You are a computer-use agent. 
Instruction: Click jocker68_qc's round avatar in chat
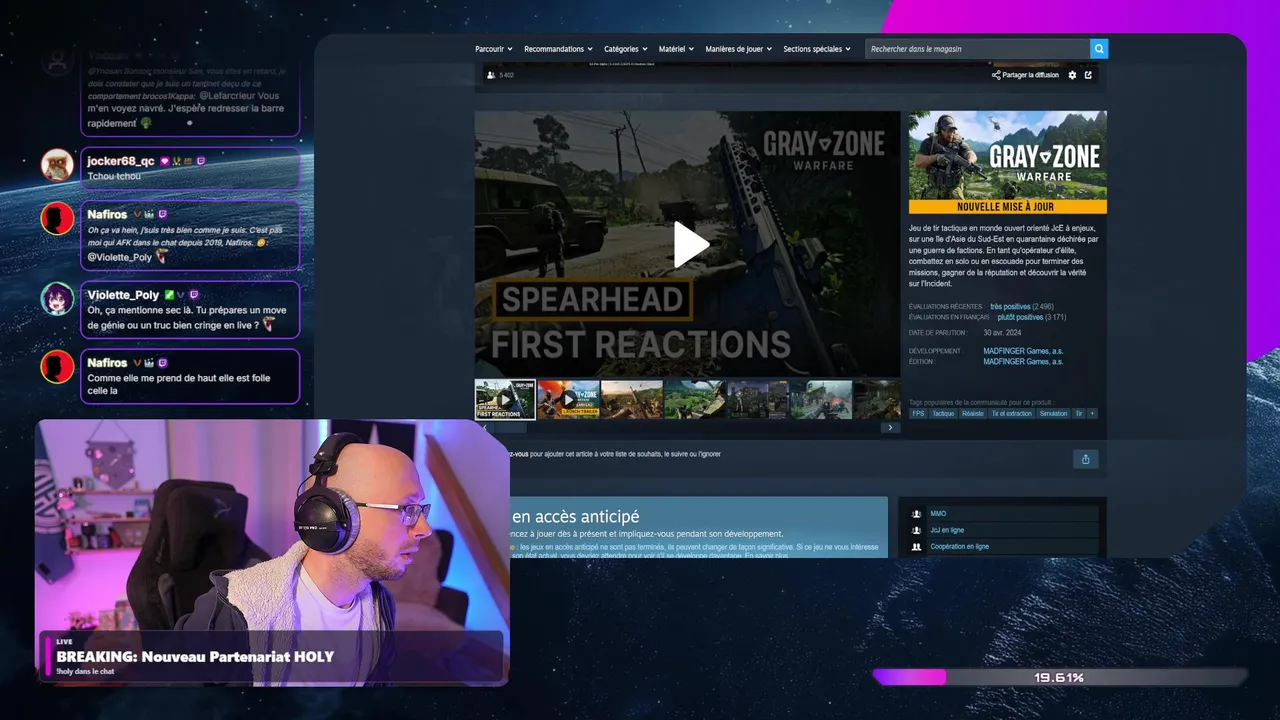click(x=58, y=165)
